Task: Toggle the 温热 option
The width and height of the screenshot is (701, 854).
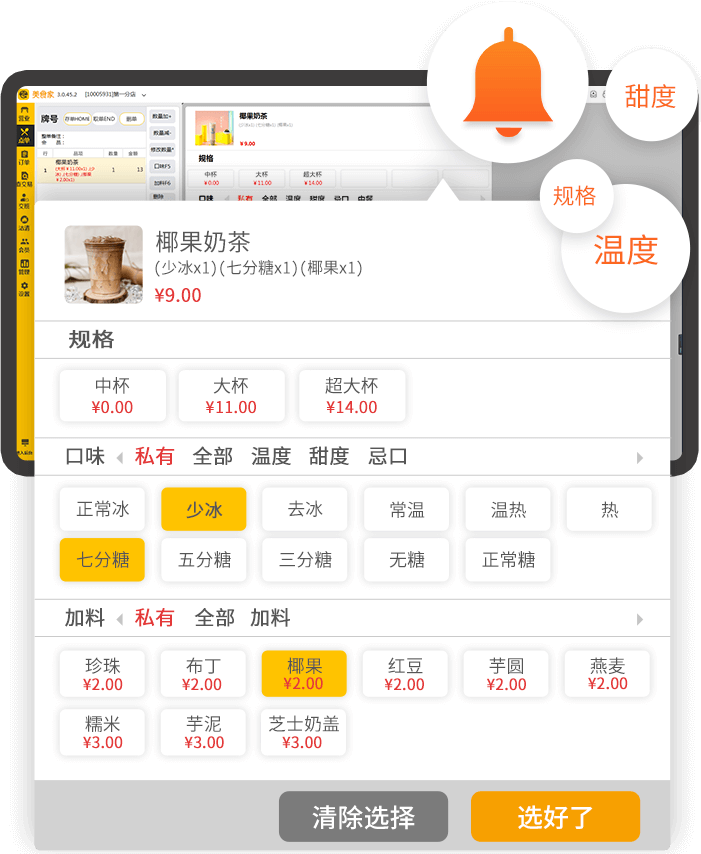Action: [x=508, y=509]
